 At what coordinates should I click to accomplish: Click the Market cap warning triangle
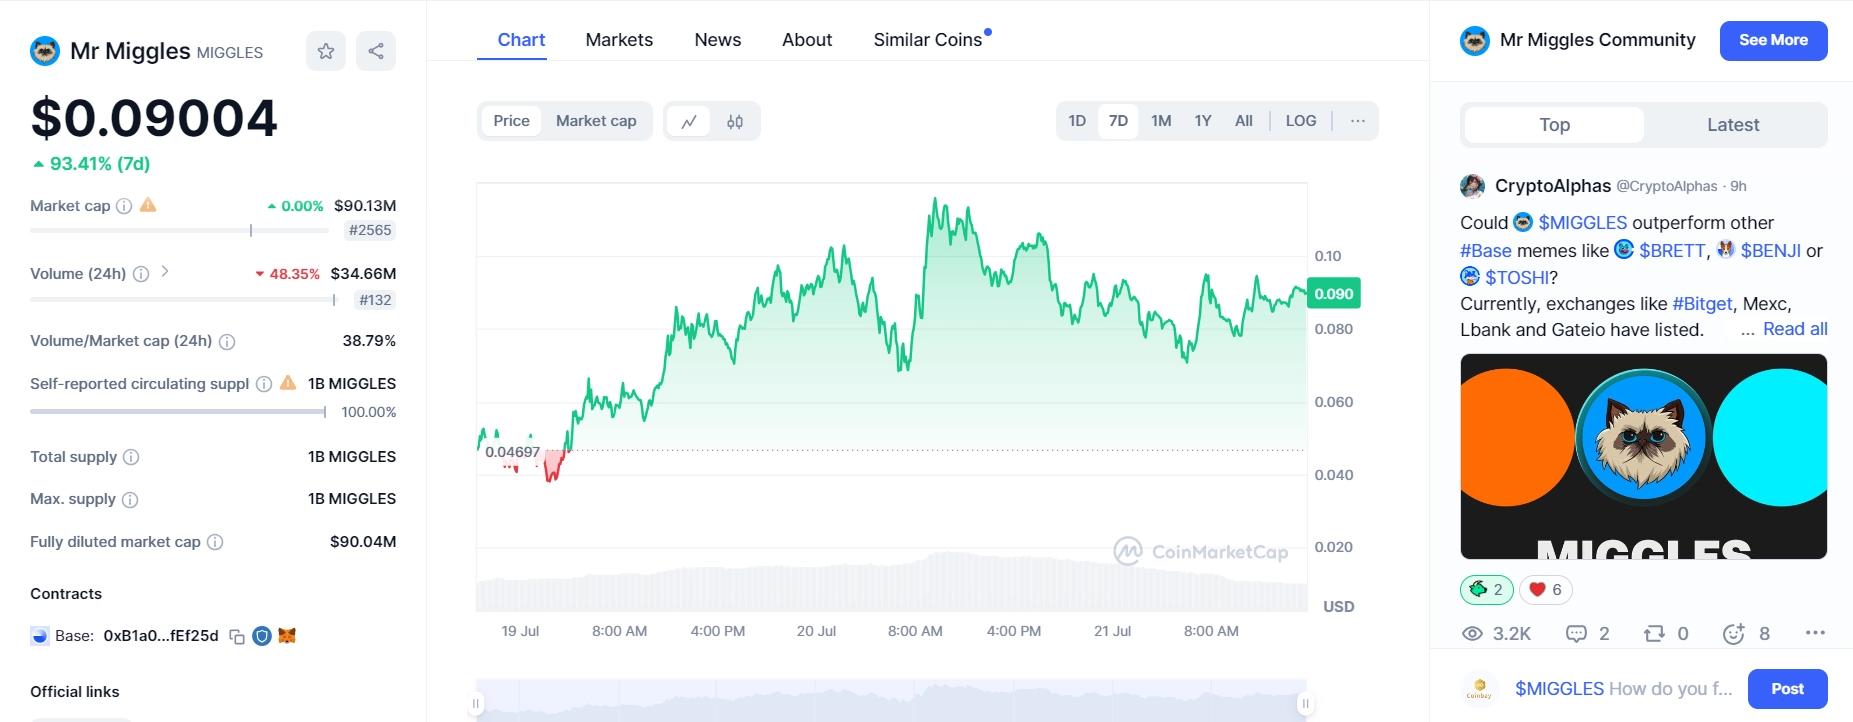(x=148, y=205)
